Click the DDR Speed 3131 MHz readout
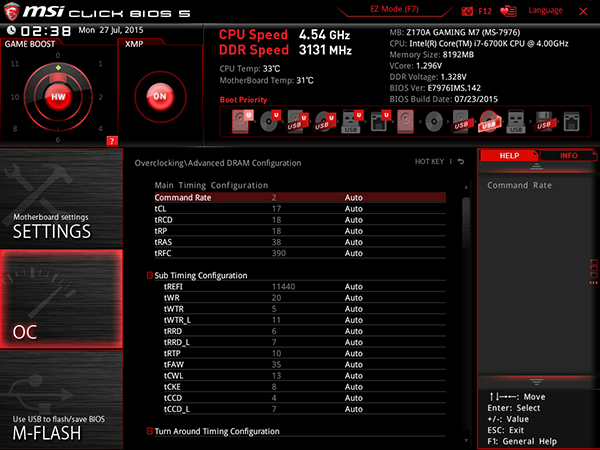The width and height of the screenshot is (600, 450). tap(285, 50)
